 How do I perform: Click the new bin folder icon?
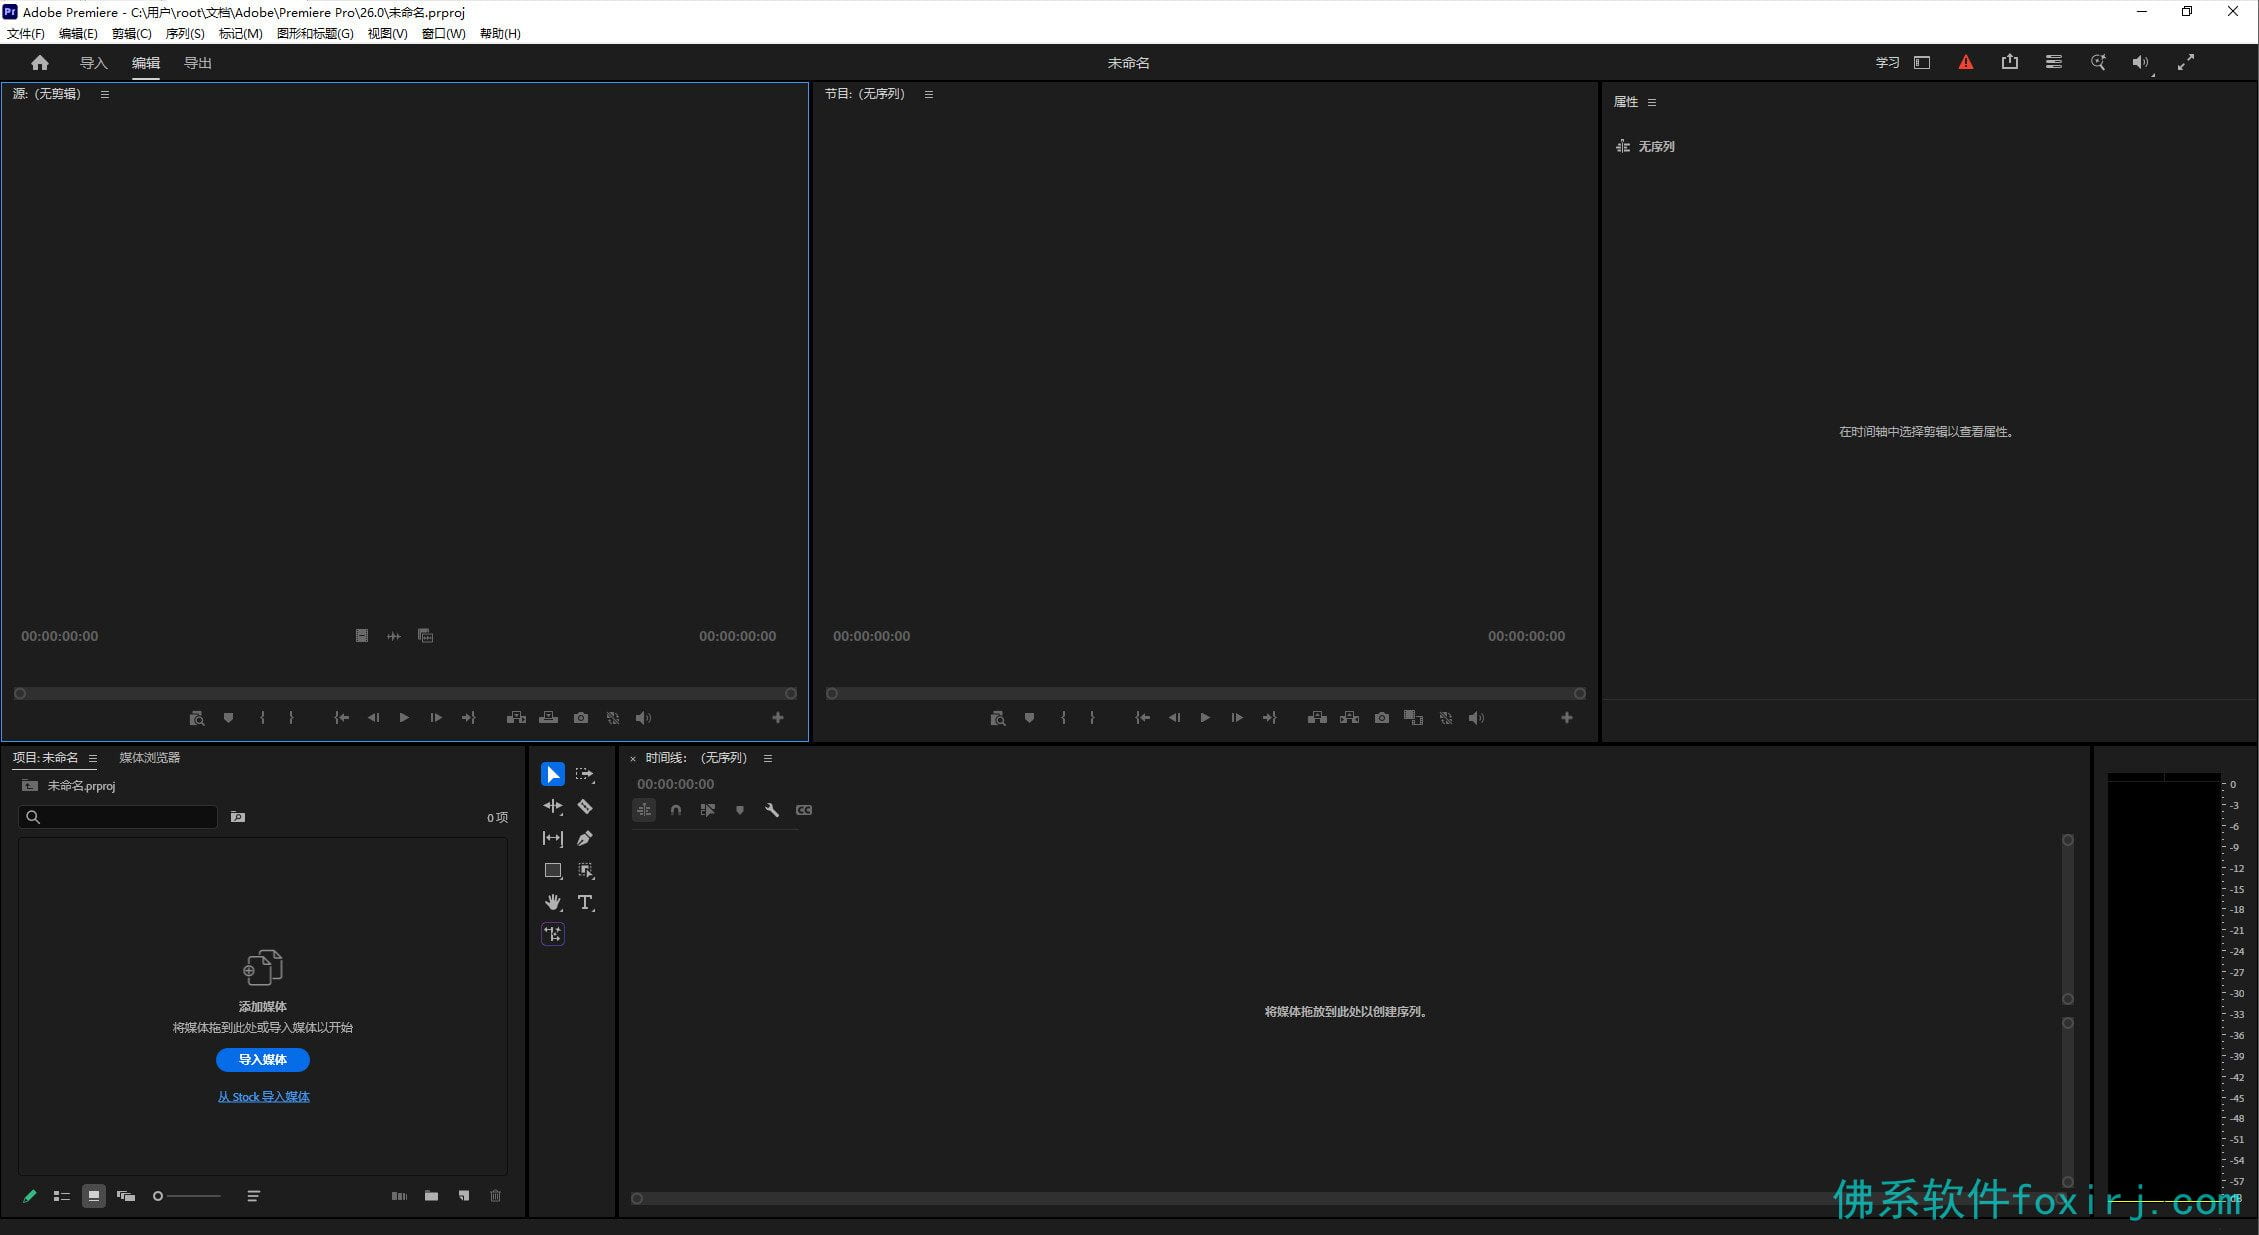pos(431,1196)
